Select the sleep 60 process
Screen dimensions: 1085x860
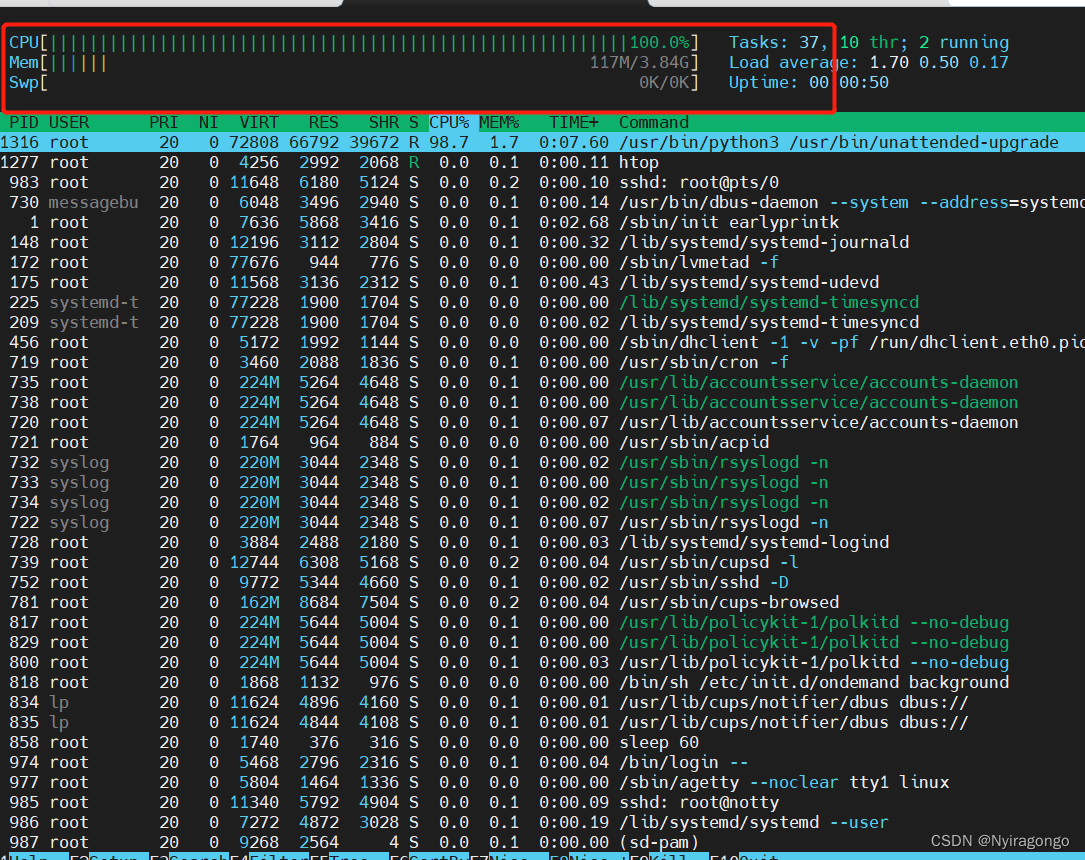pos(542,743)
